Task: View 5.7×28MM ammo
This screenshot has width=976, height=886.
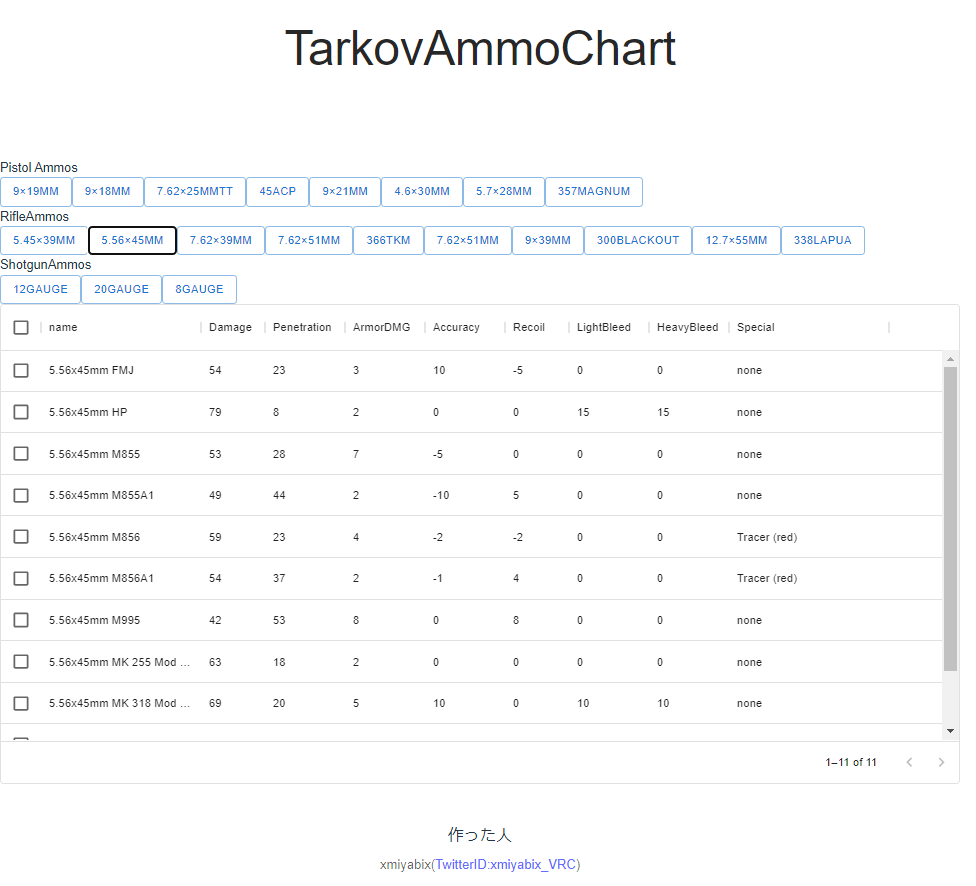Action: [x=504, y=192]
